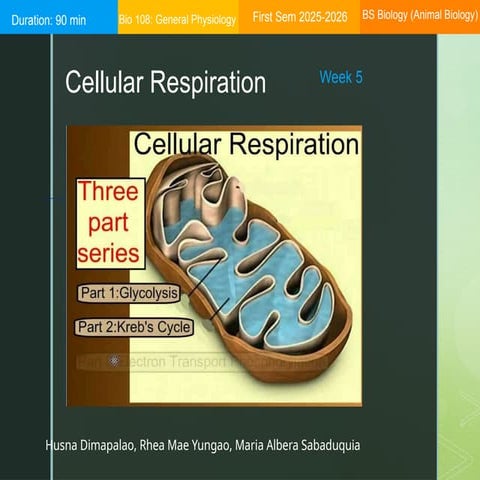
Task: Click the mitochondrion illustration
Action: [250, 267]
